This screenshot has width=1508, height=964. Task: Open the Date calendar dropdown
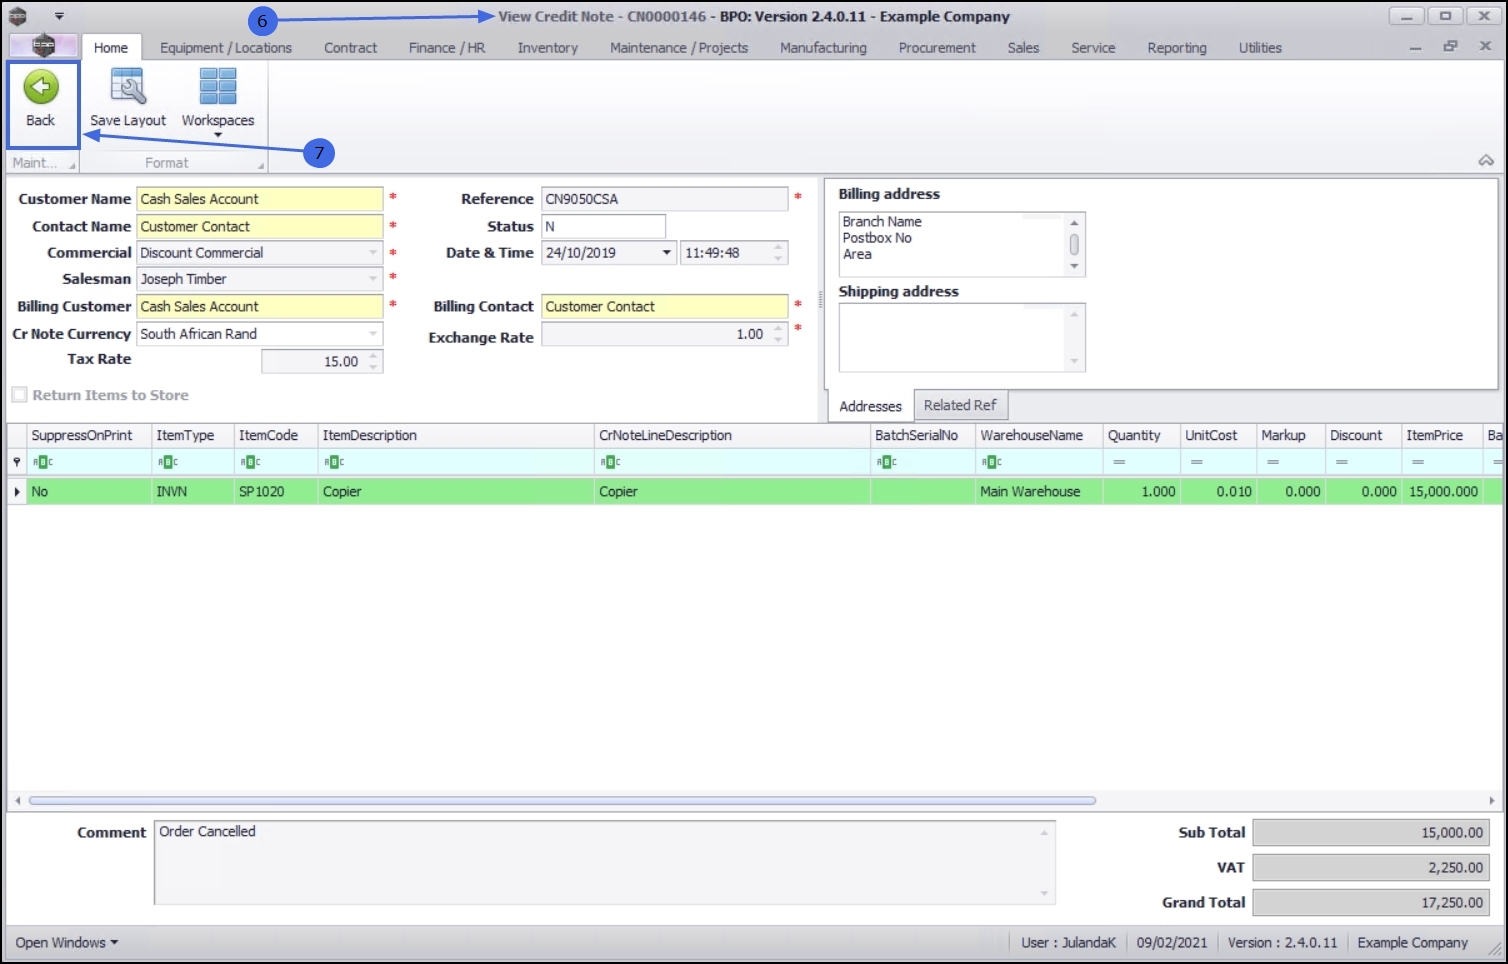(667, 253)
